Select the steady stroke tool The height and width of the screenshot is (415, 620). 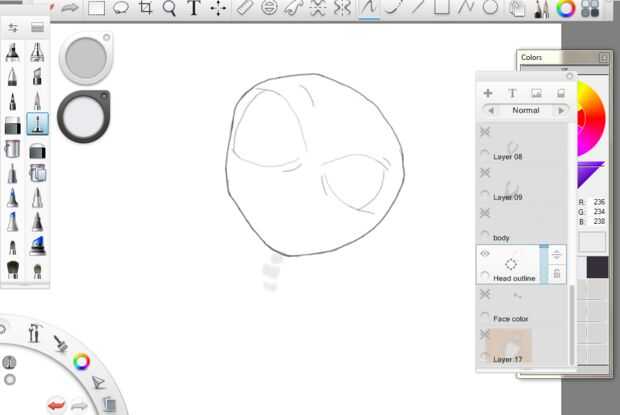pyautogui.click(x=368, y=8)
